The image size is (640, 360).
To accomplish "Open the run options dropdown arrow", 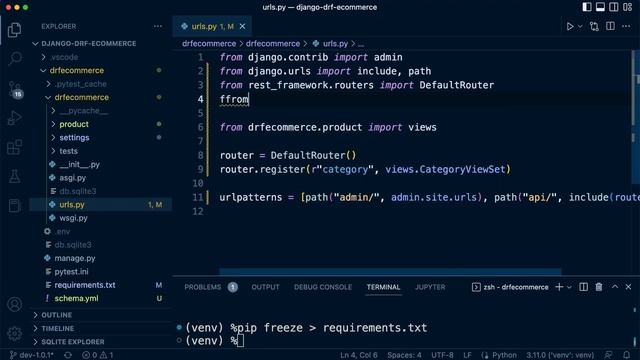I will click(580, 27).
